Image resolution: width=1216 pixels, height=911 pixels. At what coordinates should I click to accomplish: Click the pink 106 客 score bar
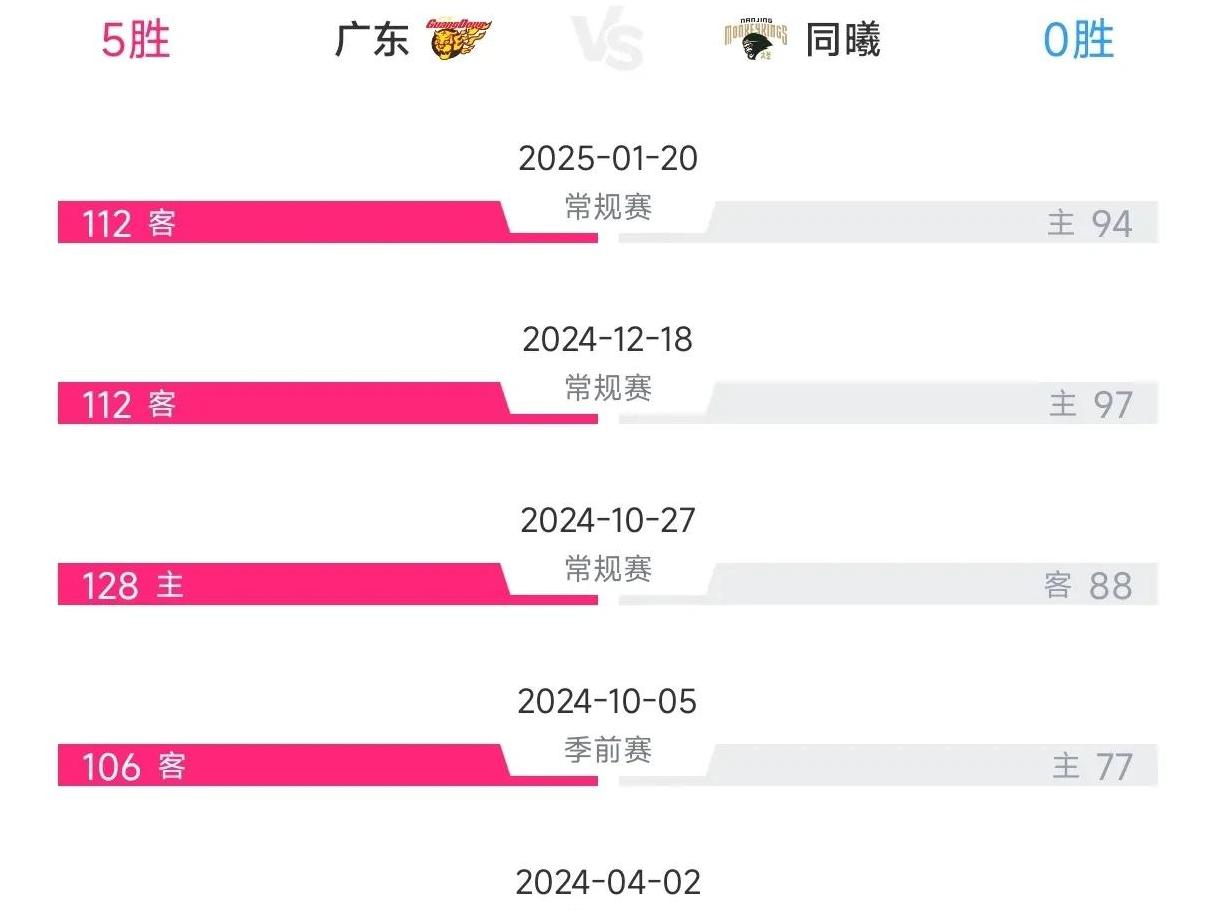328,765
